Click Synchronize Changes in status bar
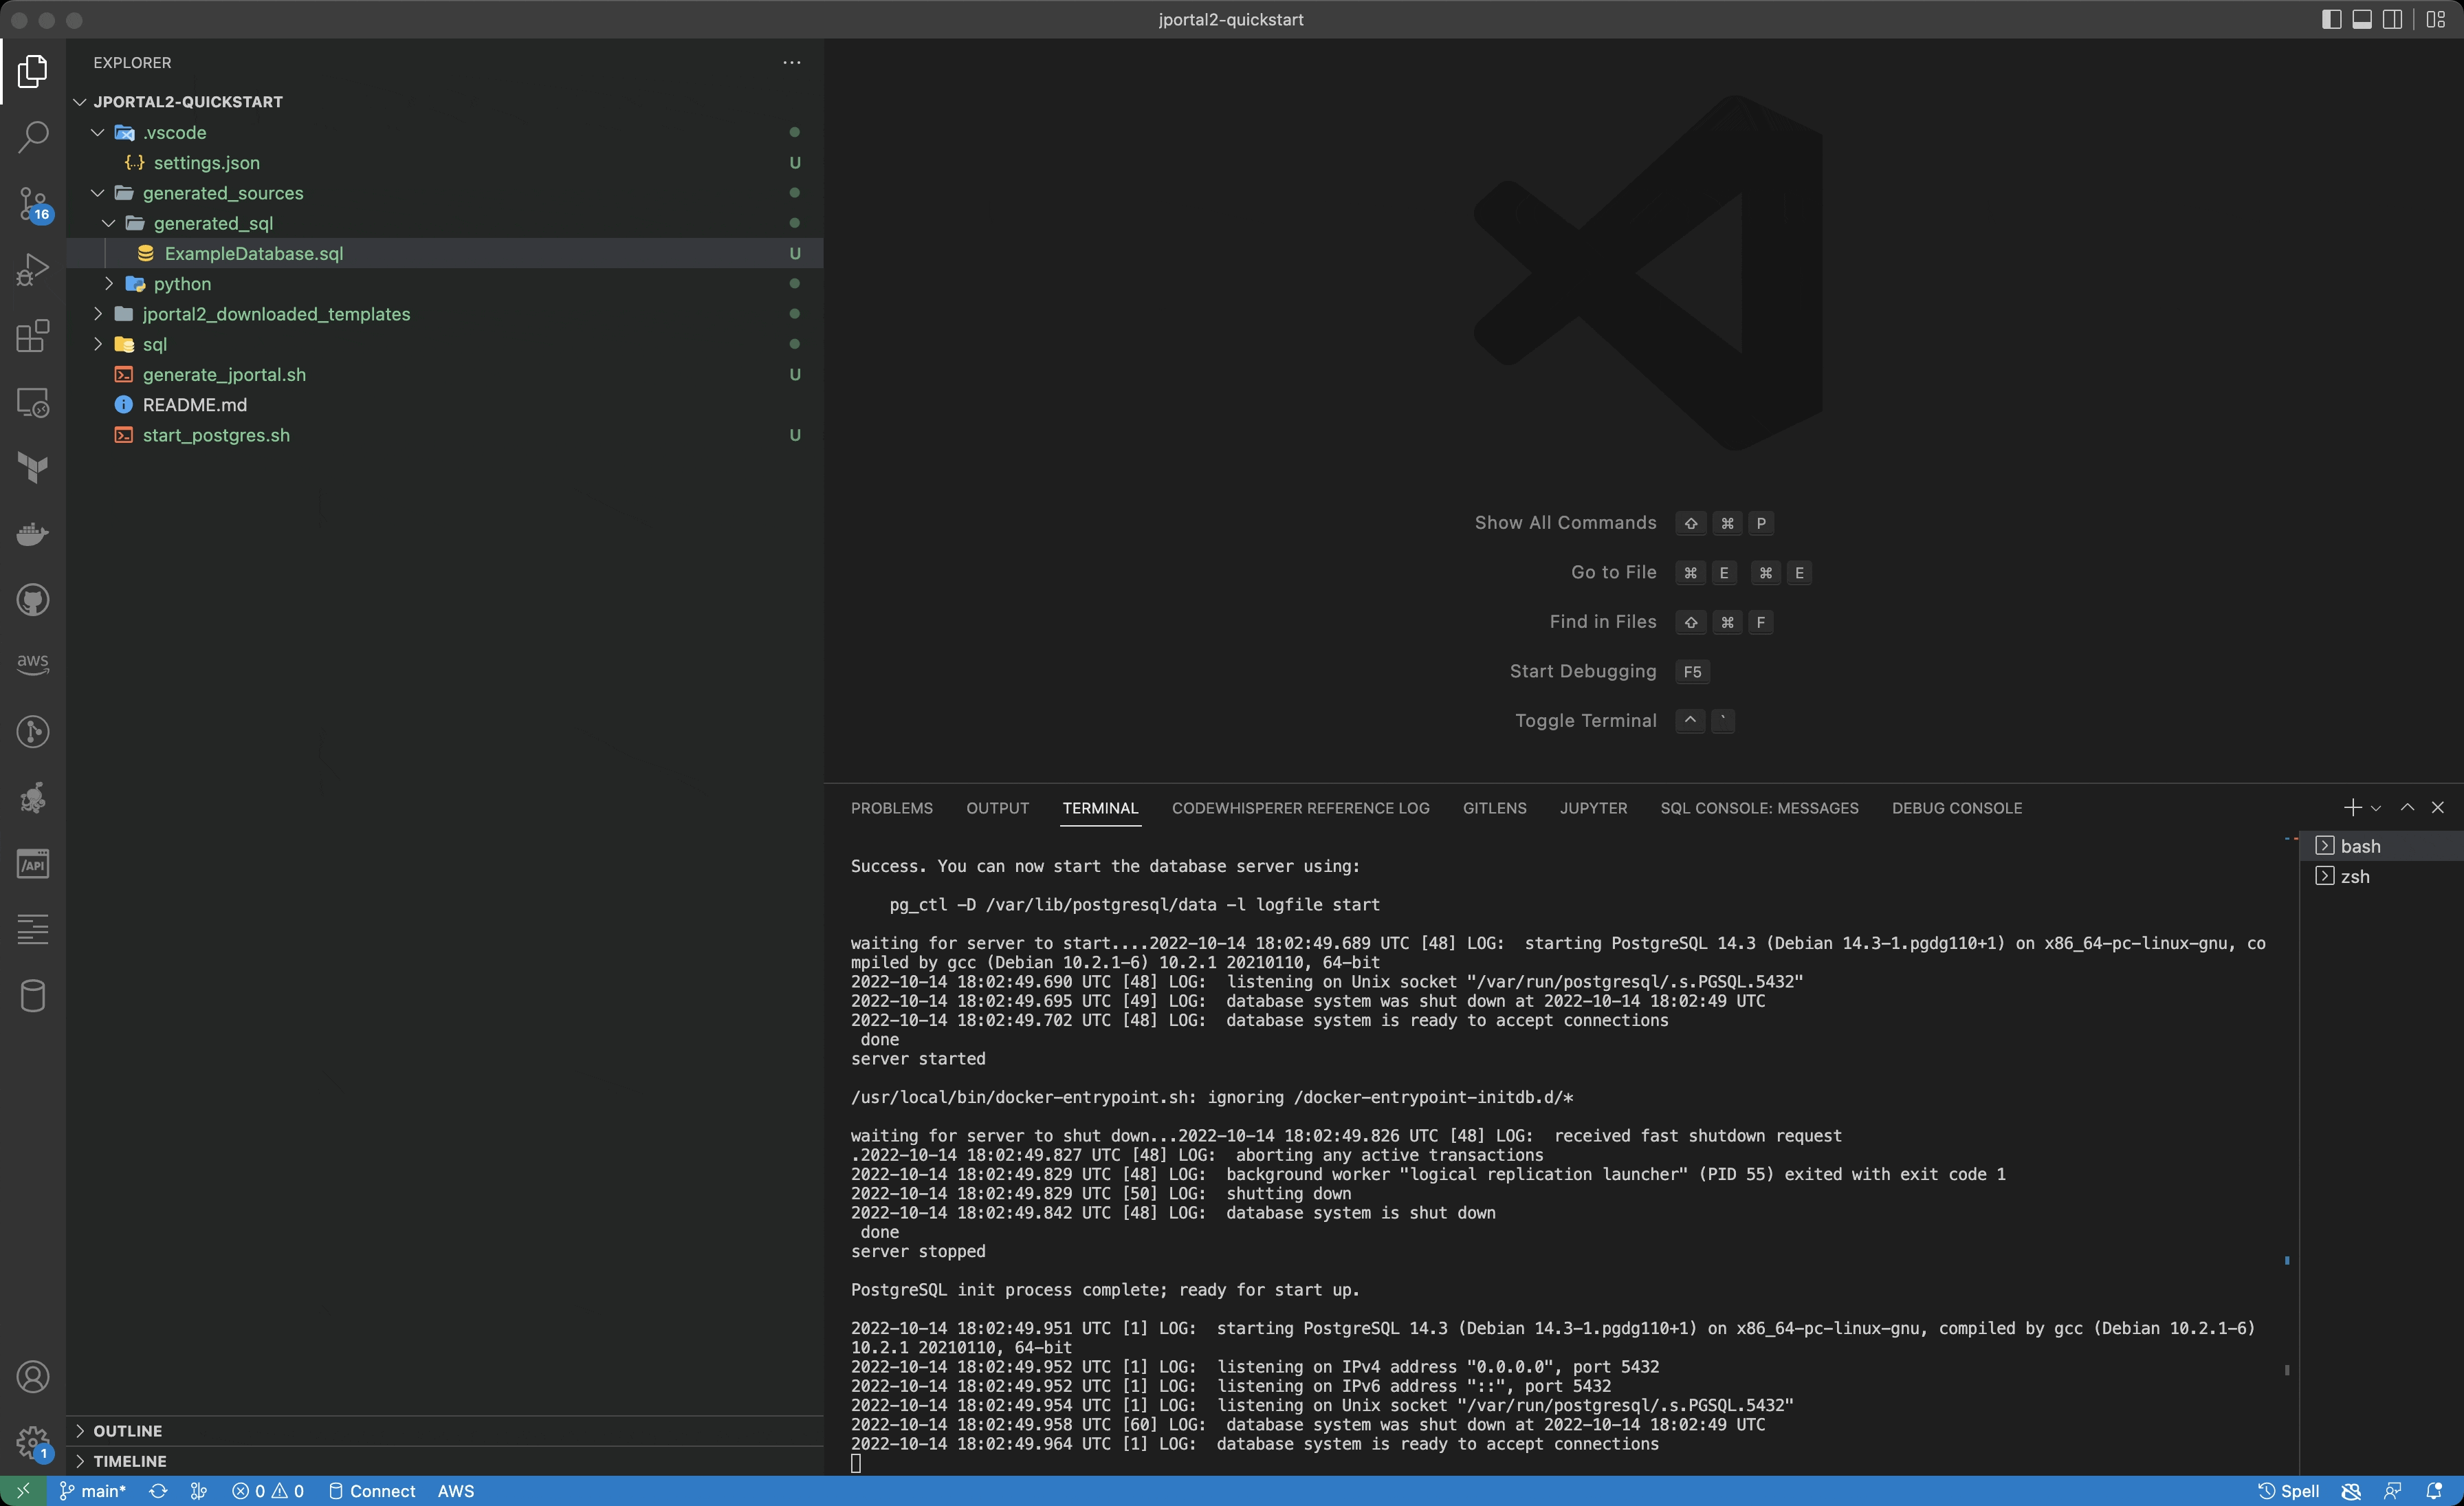The width and height of the screenshot is (2464, 1506). coord(158,1491)
